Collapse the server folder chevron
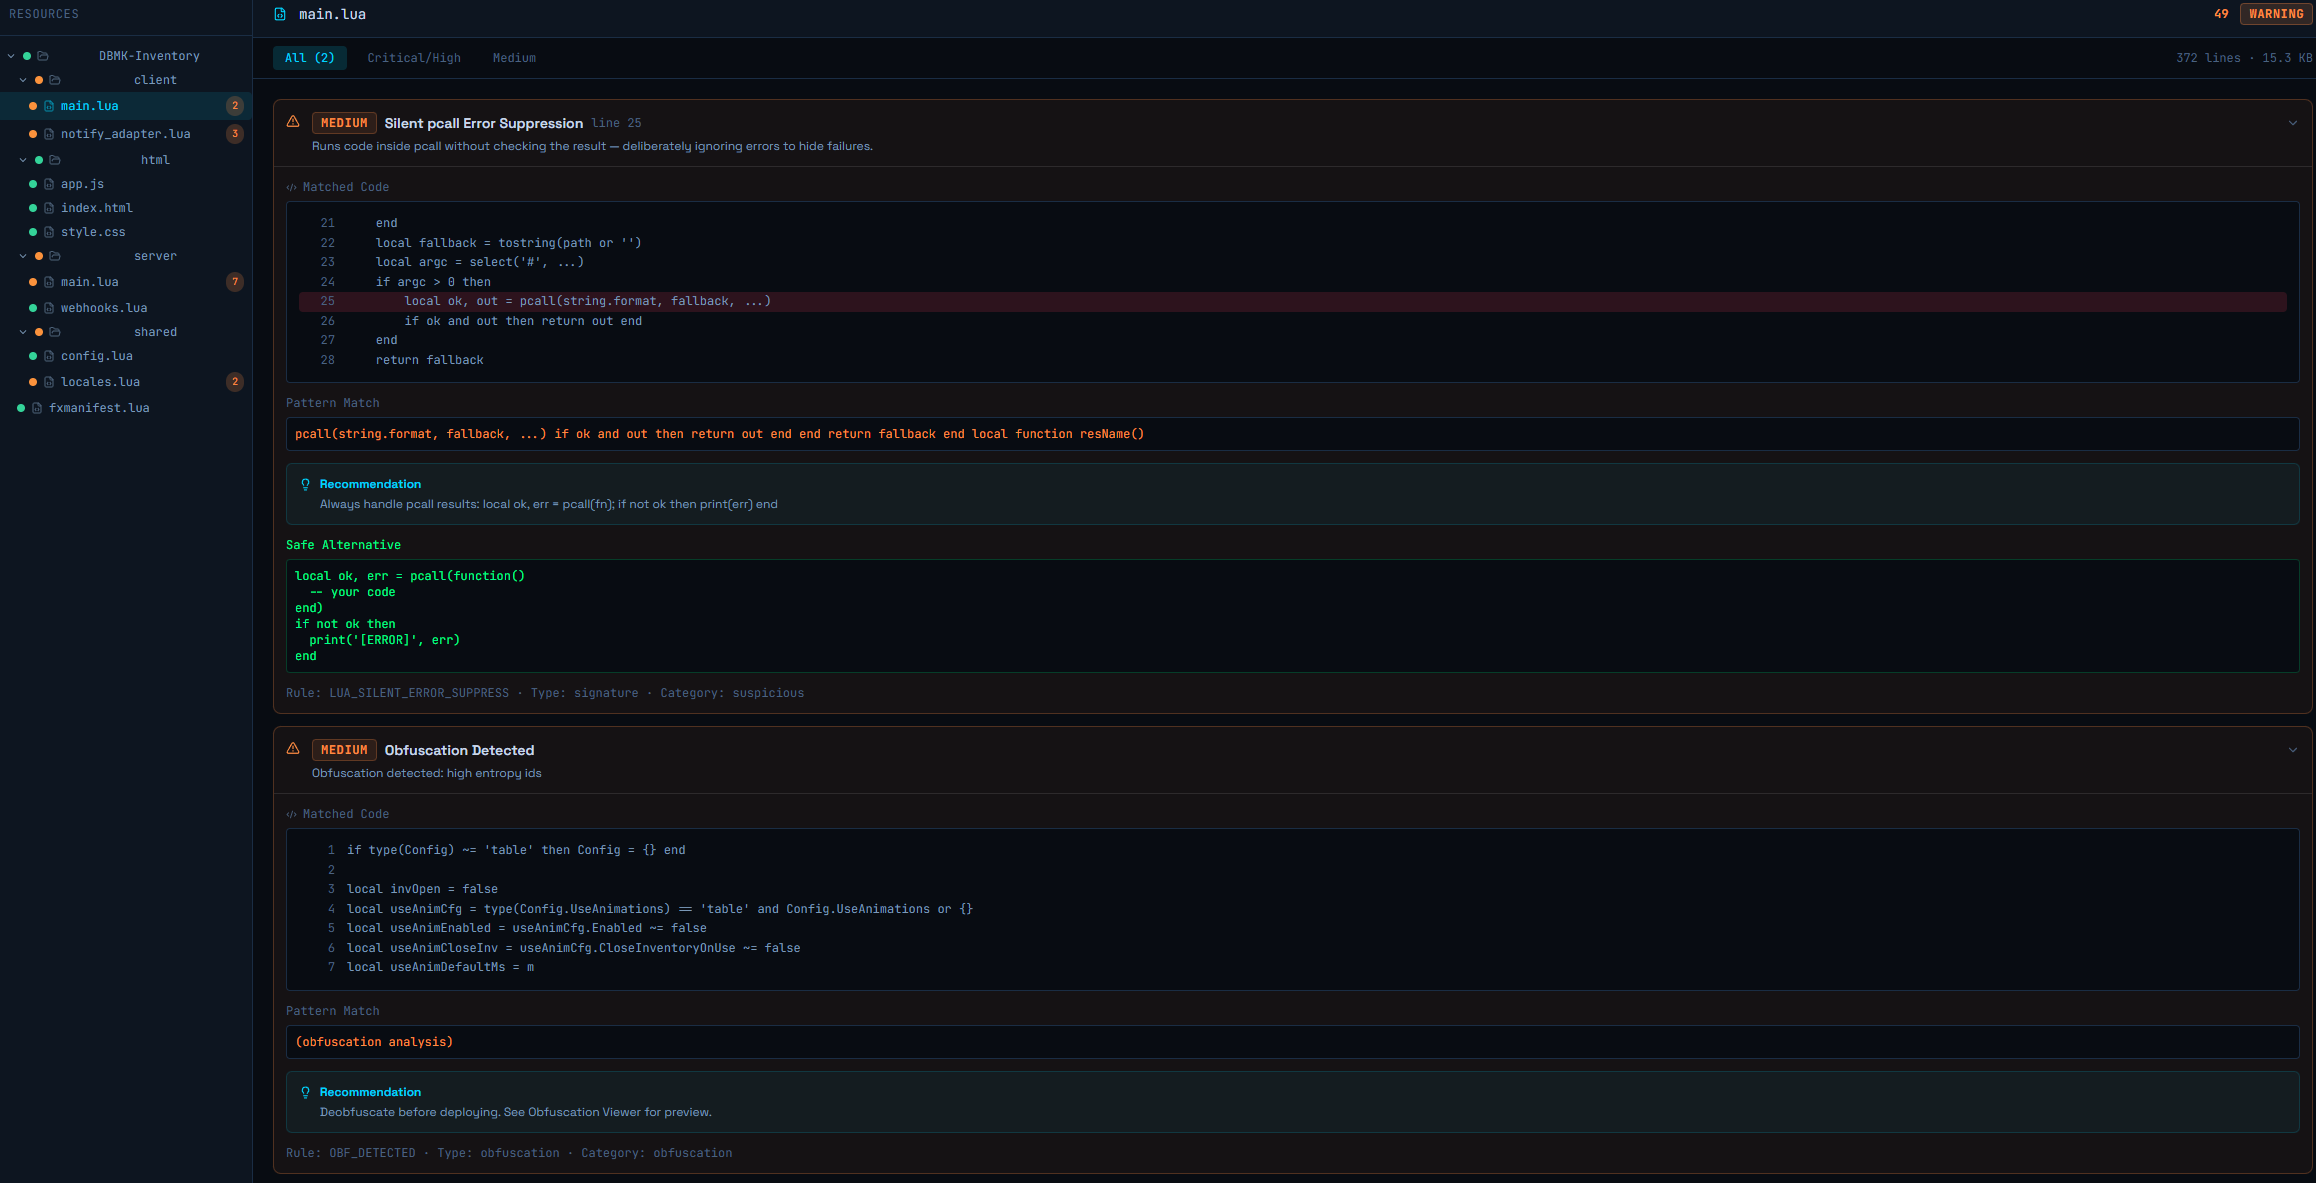Image resolution: width=2316 pixels, height=1183 pixels. 23,256
